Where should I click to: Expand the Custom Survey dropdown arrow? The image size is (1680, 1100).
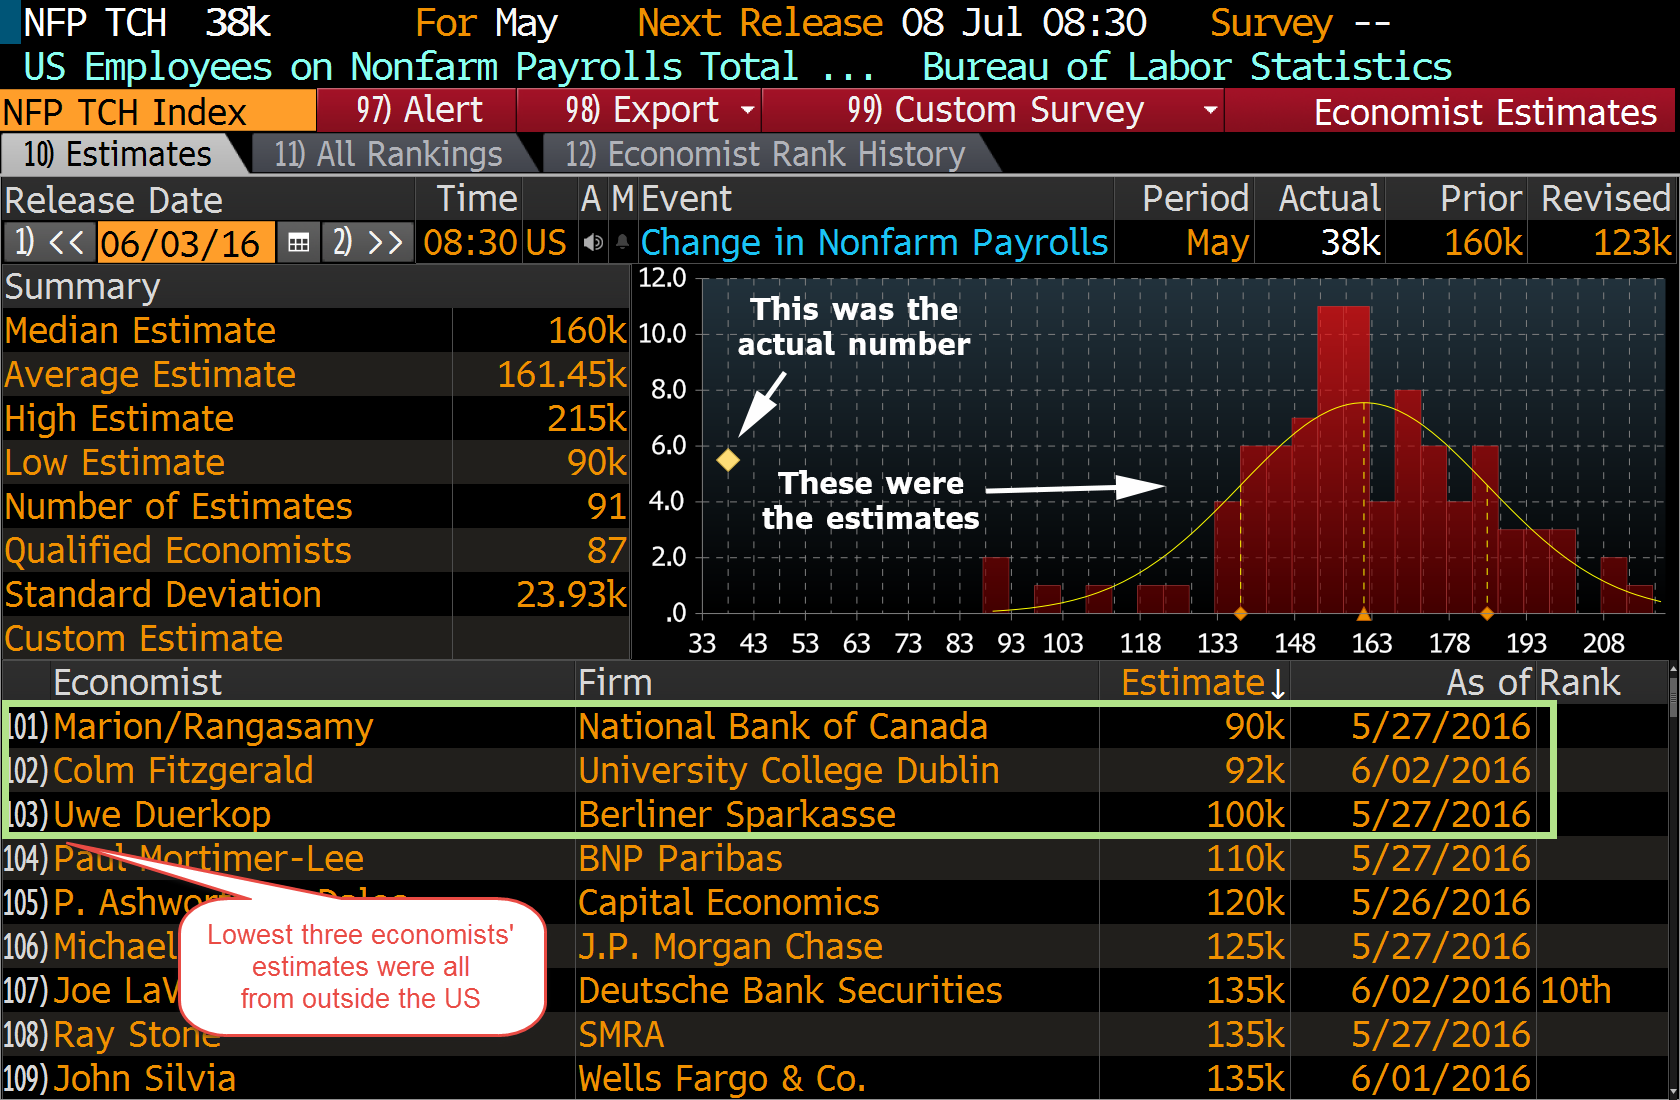[1210, 110]
